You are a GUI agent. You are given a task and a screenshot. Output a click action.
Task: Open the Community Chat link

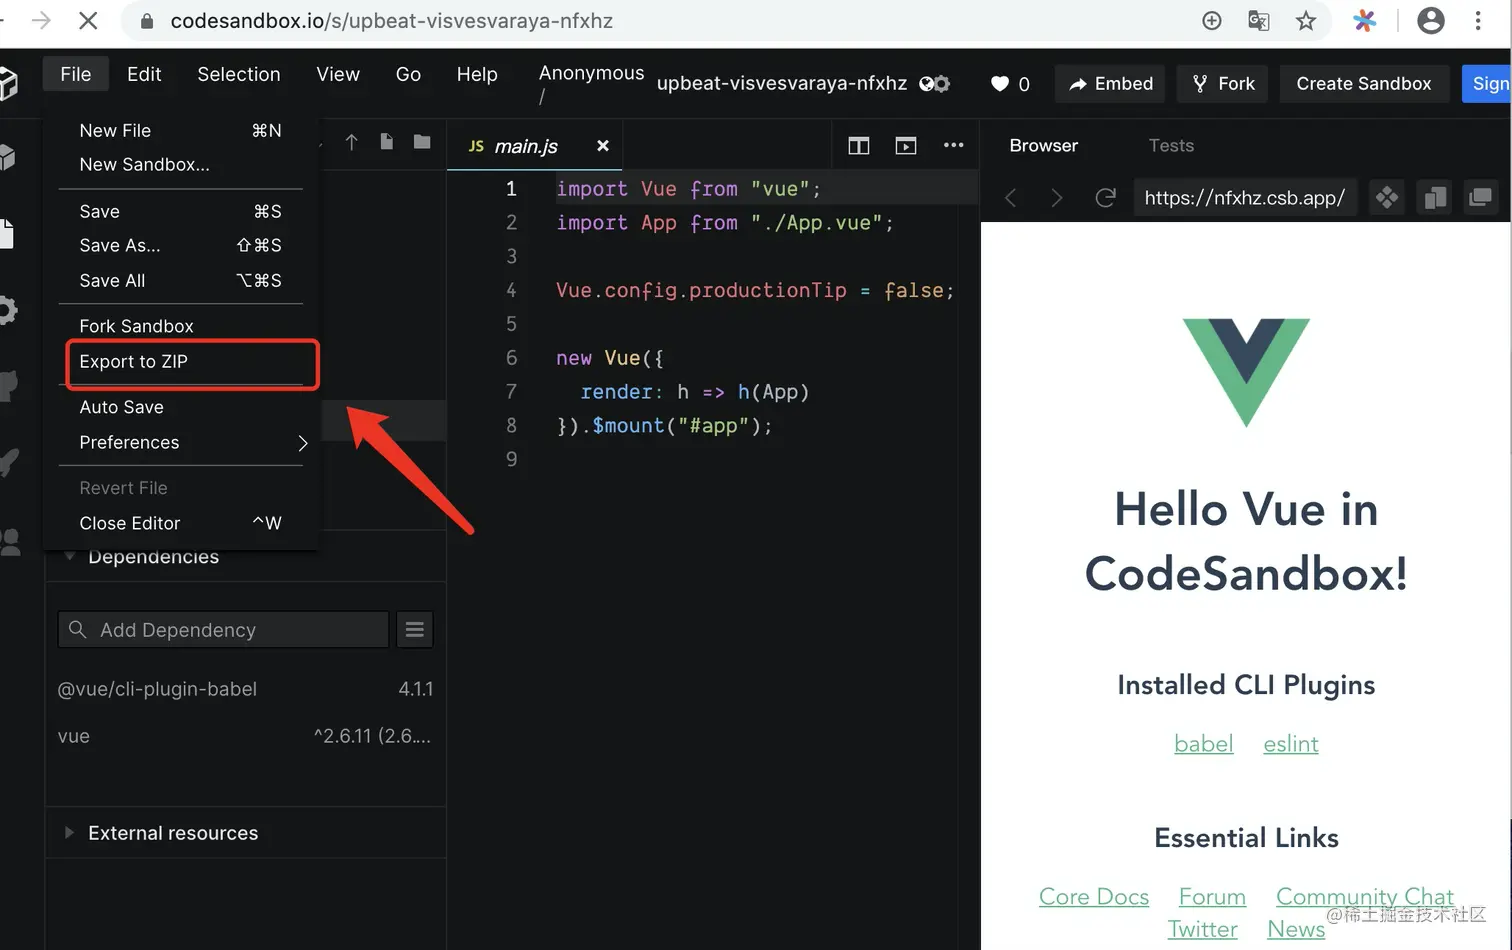coord(1365,897)
